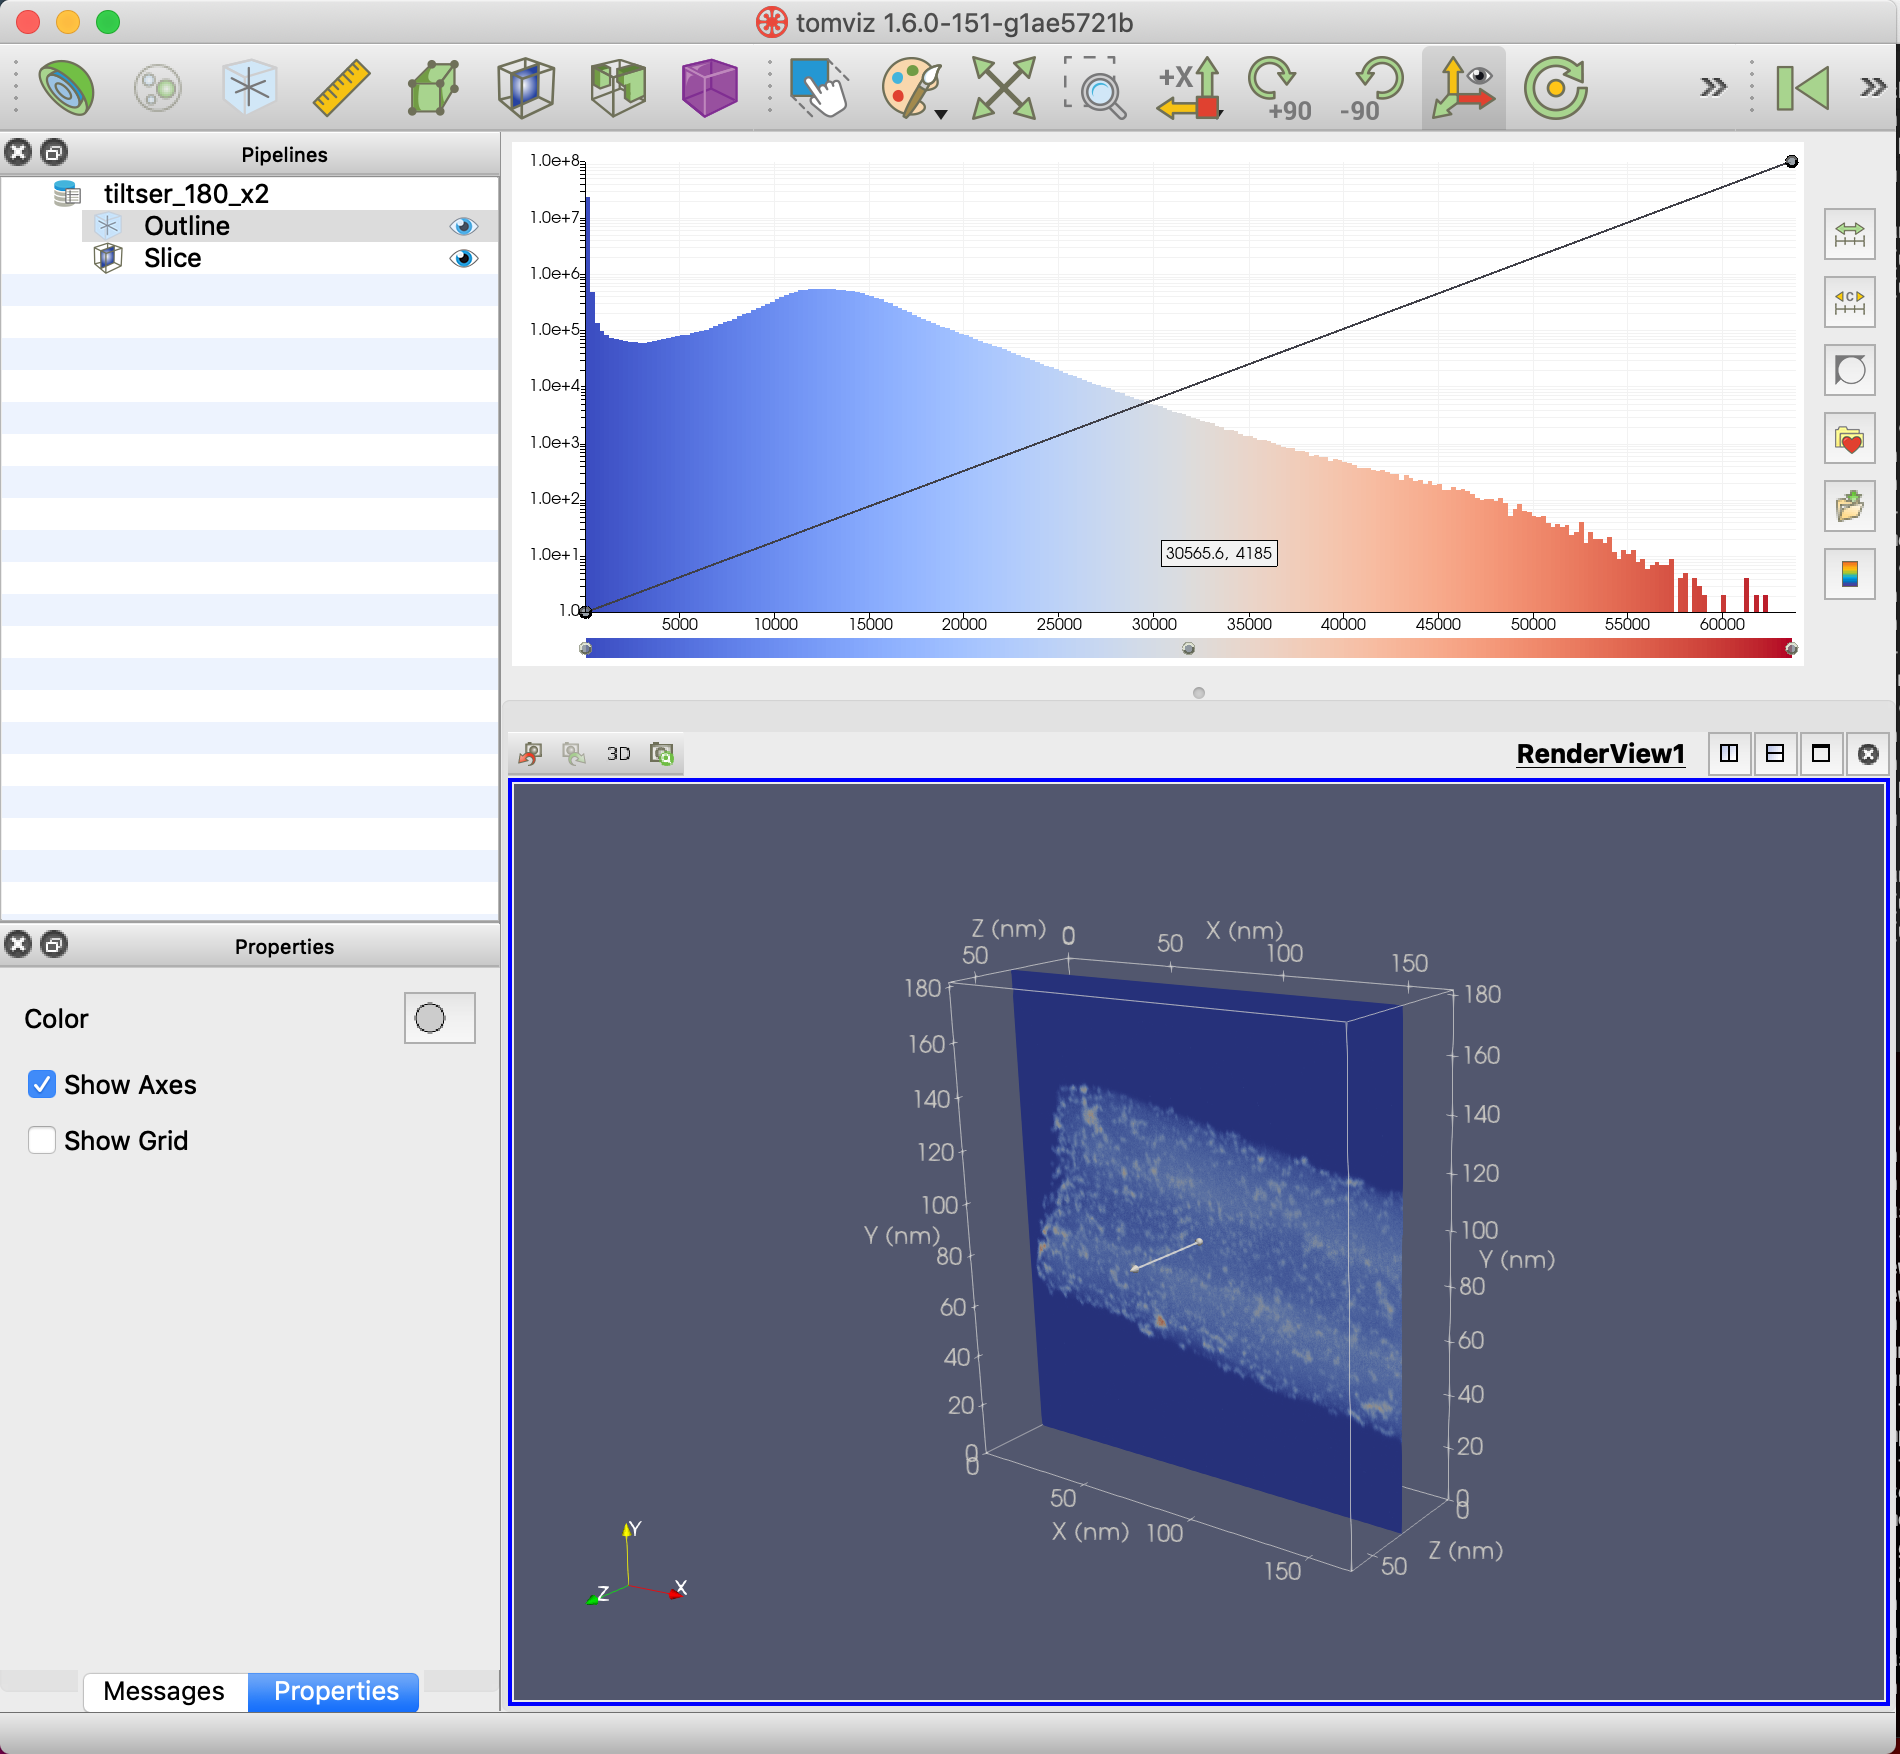Add a Slice module from toolbar
The height and width of the screenshot is (1754, 1900).
point(525,88)
